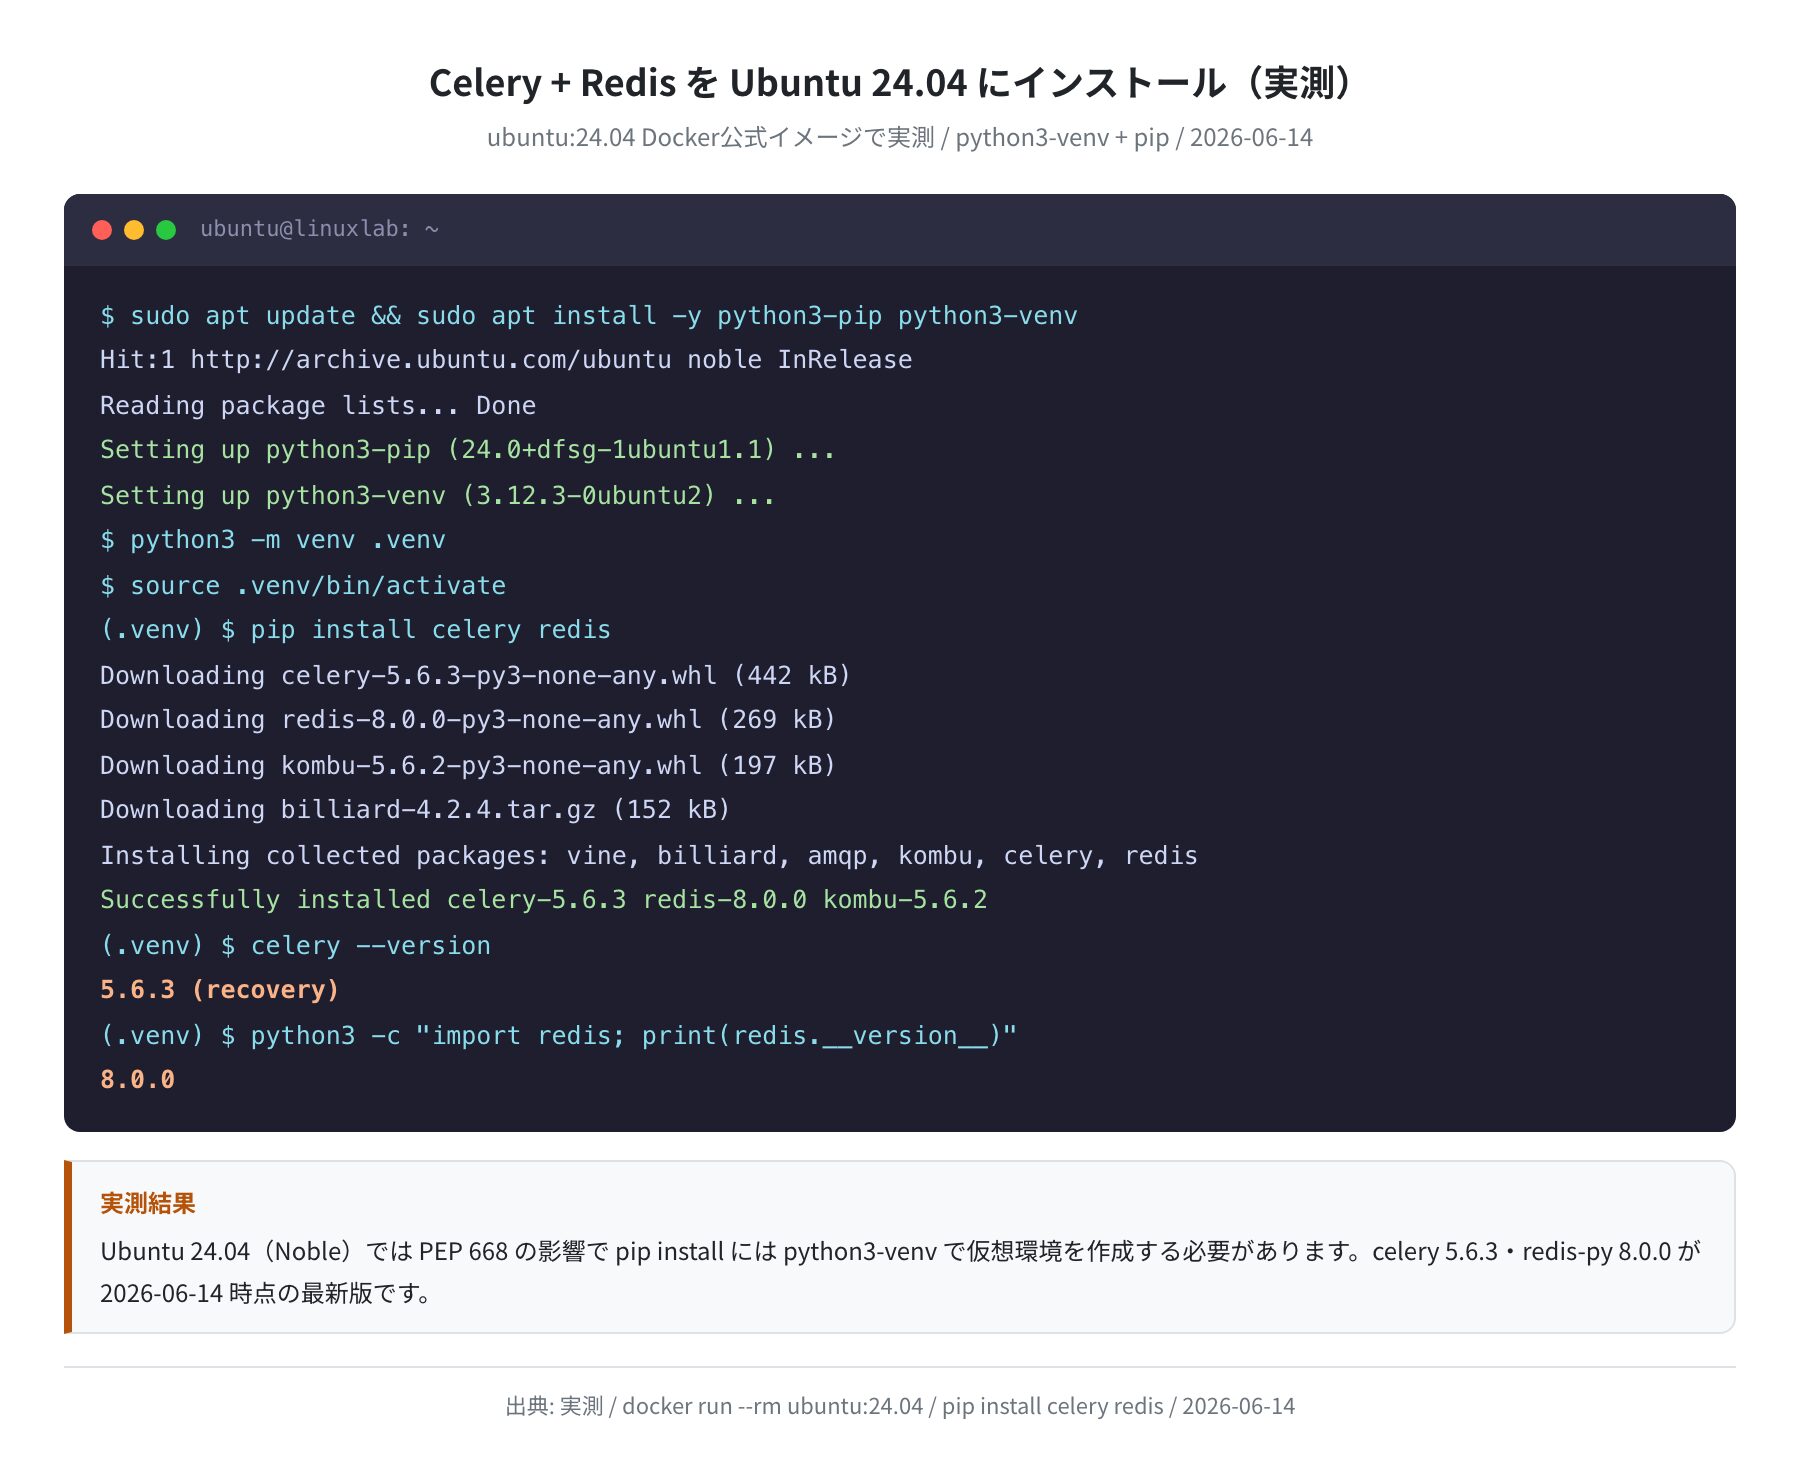Click the 5.6.3 (recovery) version output
This screenshot has height=1462, width=1800.
[x=220, y=990]
